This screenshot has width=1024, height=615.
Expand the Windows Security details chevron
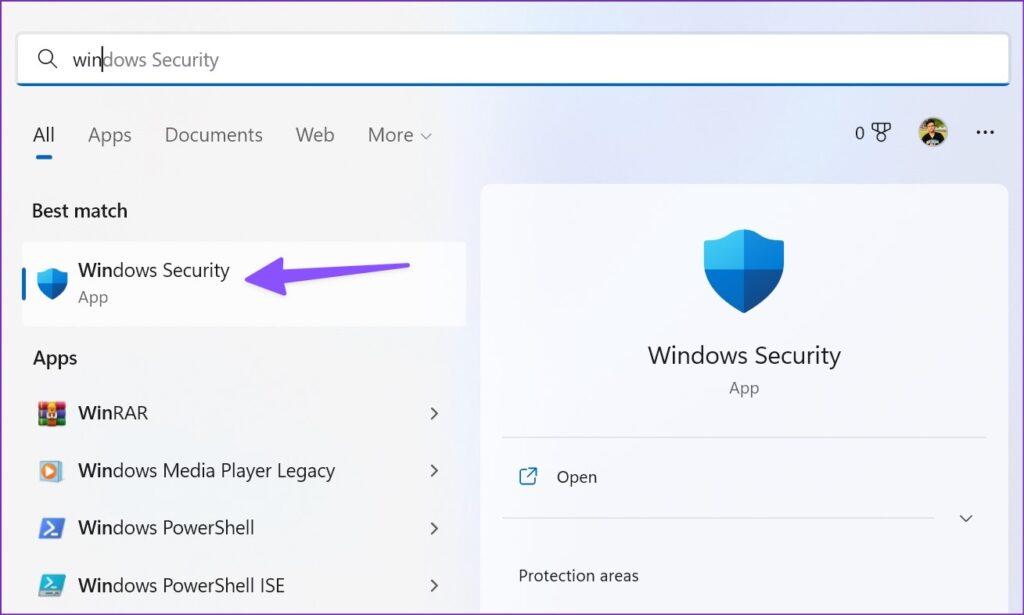tap(965, 519)
